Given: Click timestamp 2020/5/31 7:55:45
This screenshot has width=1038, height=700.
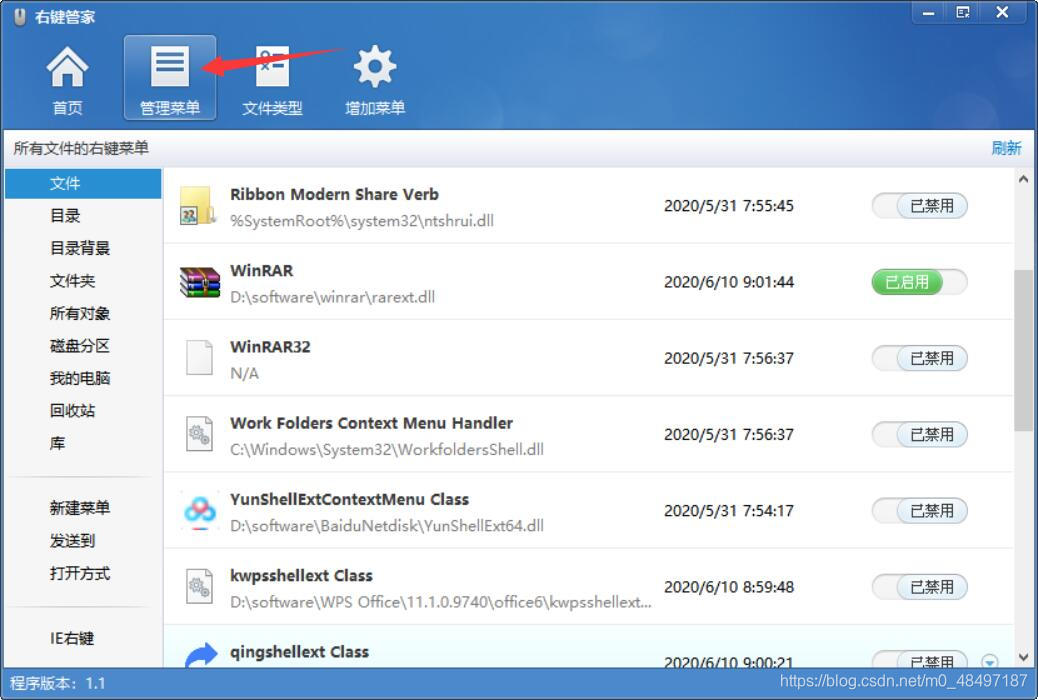Looking at the screenshot, I should 729,206.
